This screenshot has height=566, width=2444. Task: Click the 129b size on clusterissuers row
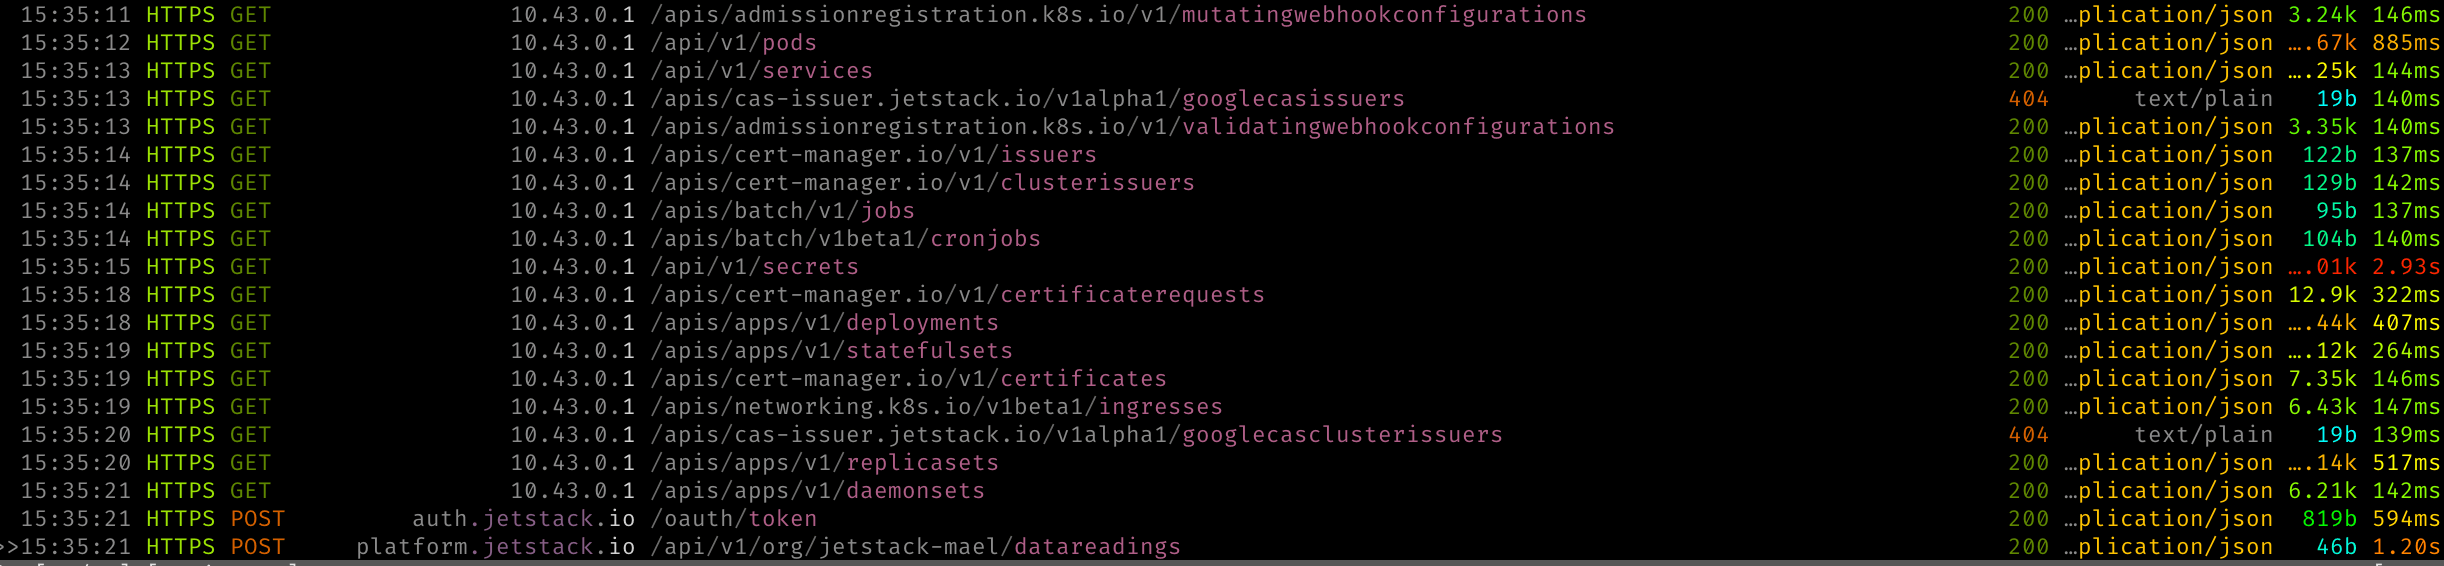point(2329,183)
